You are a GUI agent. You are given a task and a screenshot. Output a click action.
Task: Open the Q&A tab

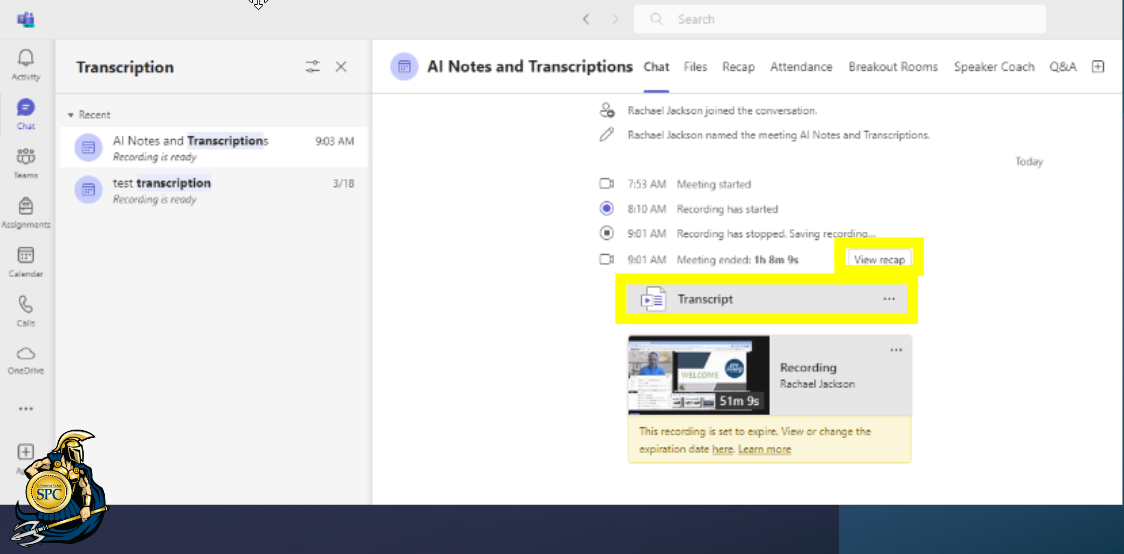[1063, 67]
